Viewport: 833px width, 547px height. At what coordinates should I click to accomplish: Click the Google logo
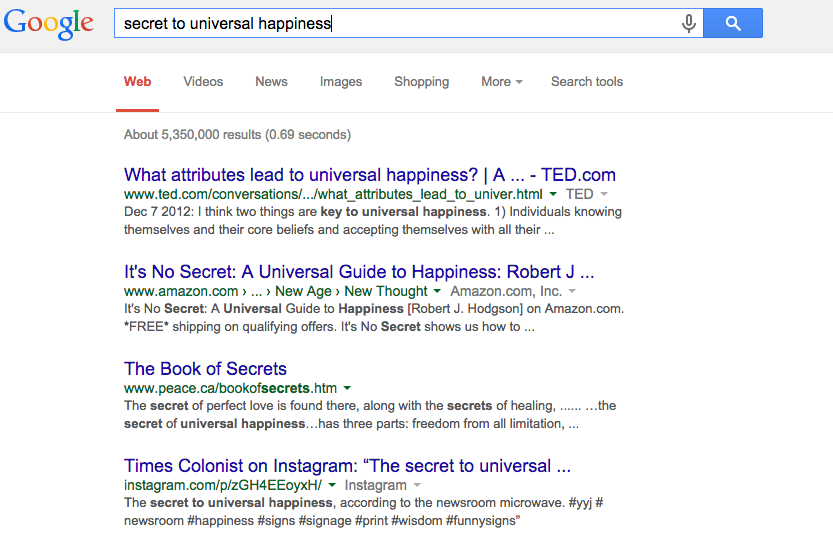coord(48,24)
